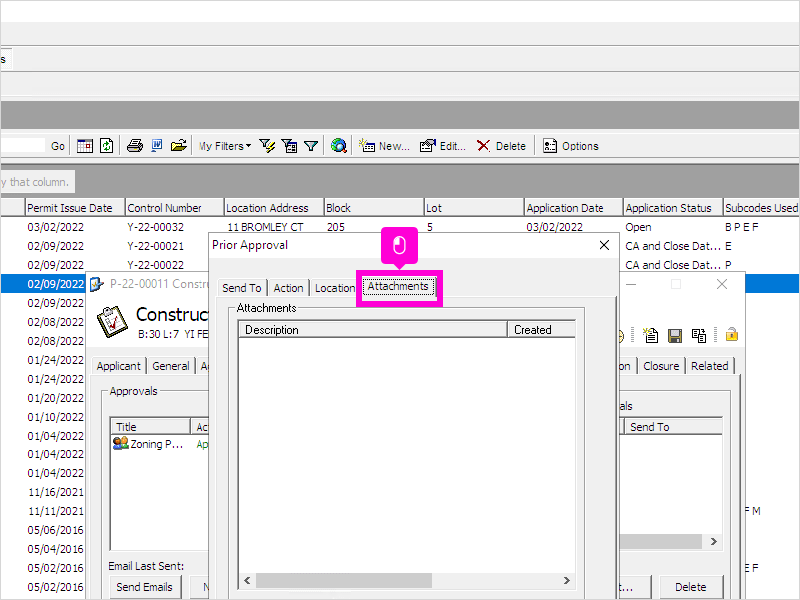Click the plain funnel filter icon
800x600 pixels.
tap(311, 146)
